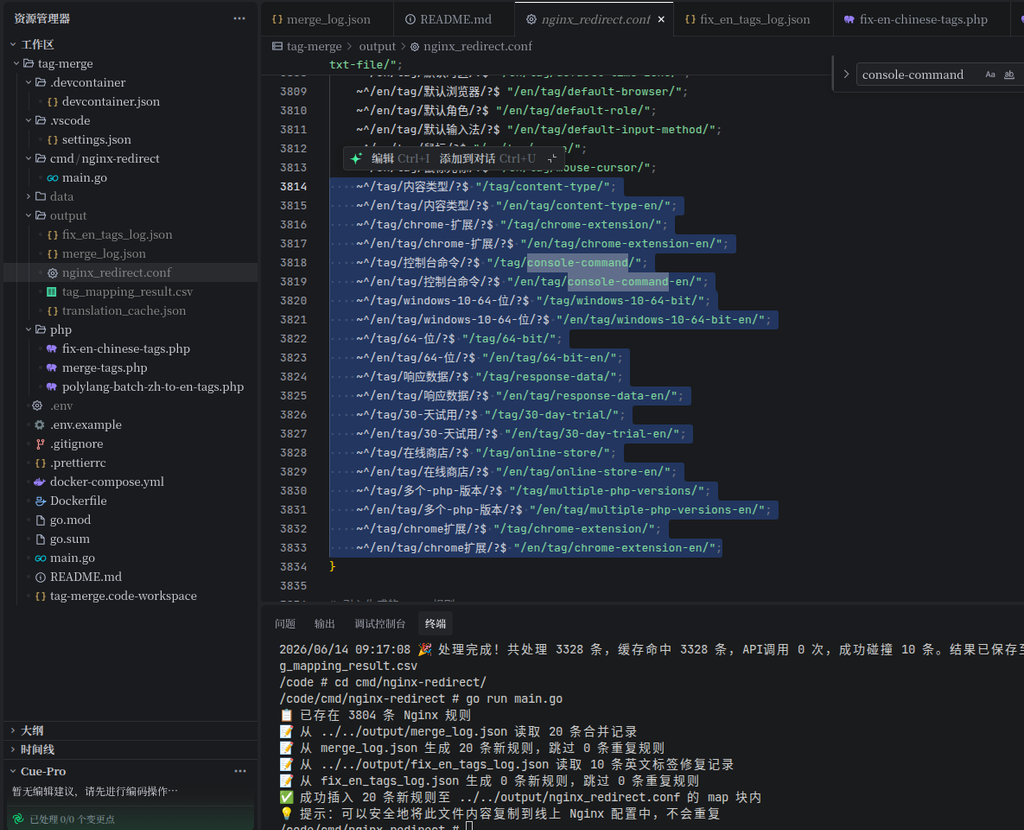
Task: Click the tag-merge breadcrumb segment
Action: click(x=314, y=46)
